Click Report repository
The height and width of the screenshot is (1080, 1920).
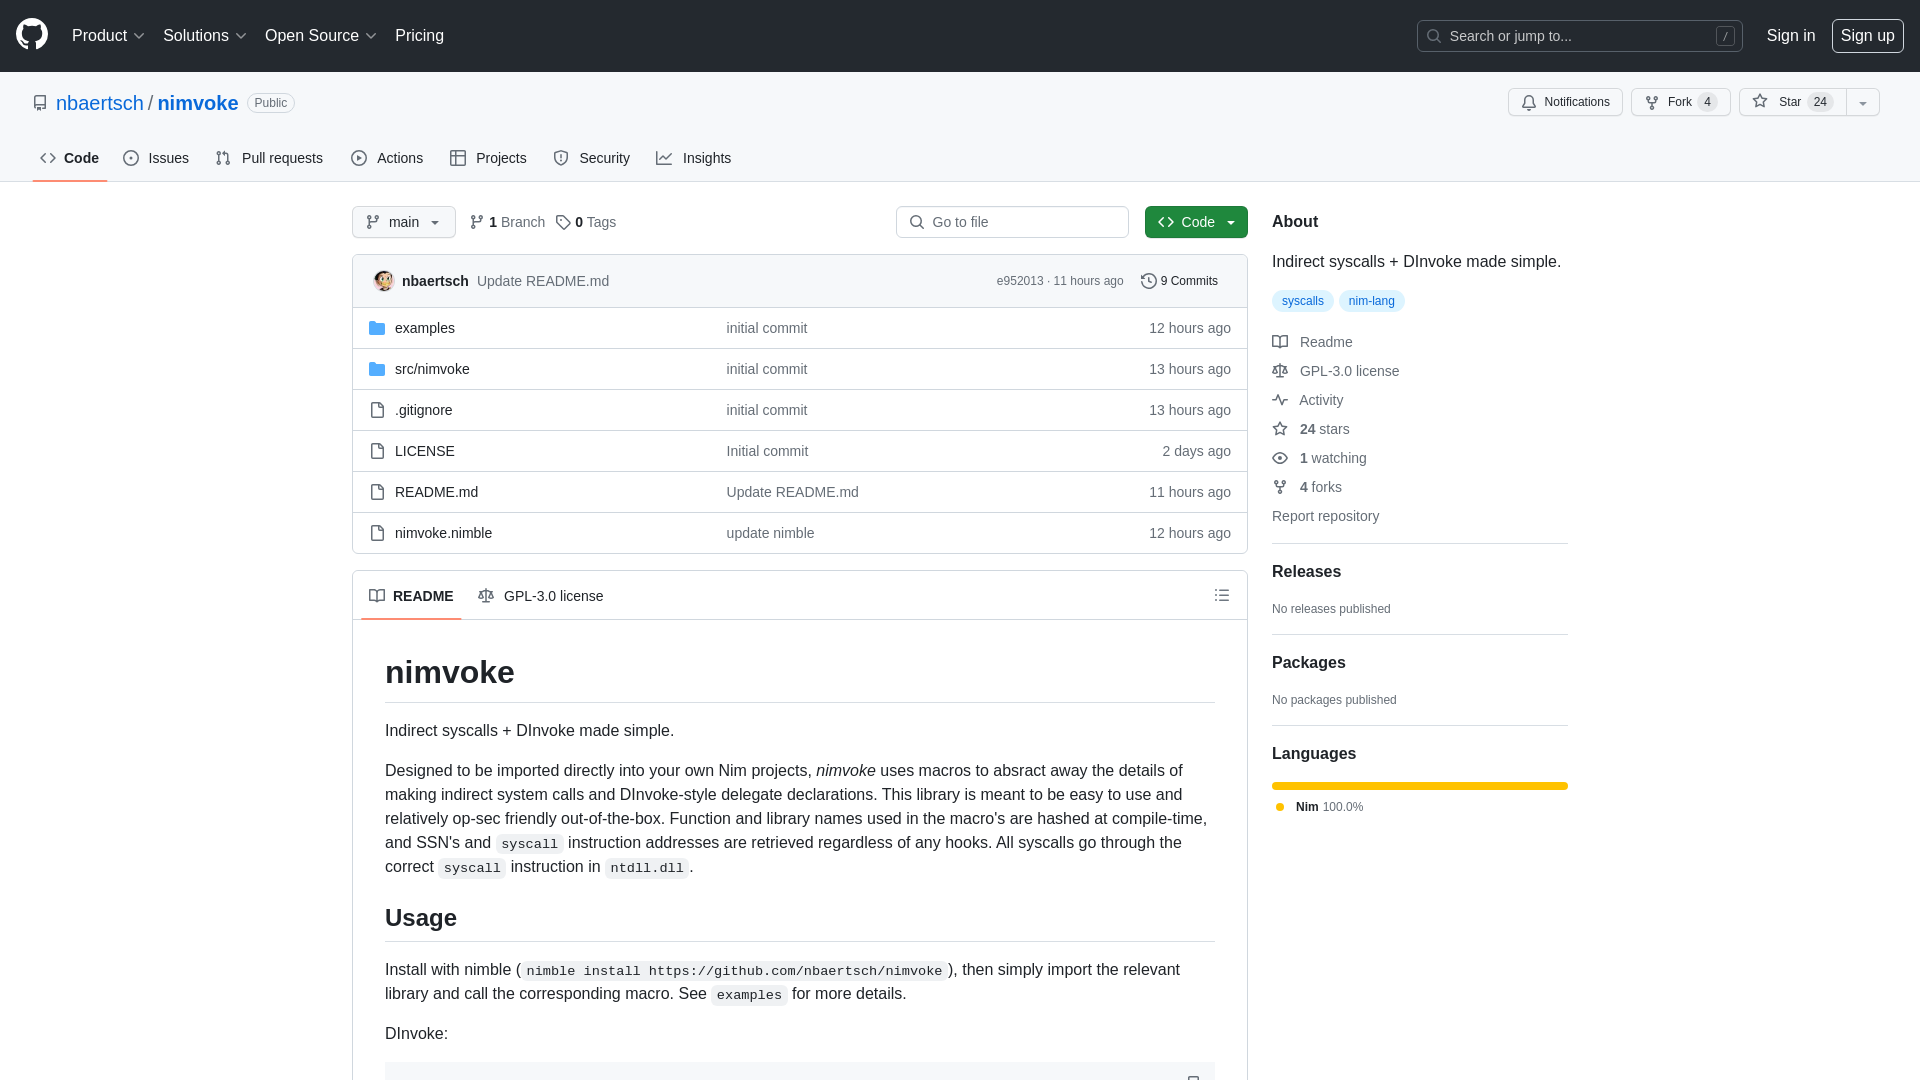click(1325, 516)
